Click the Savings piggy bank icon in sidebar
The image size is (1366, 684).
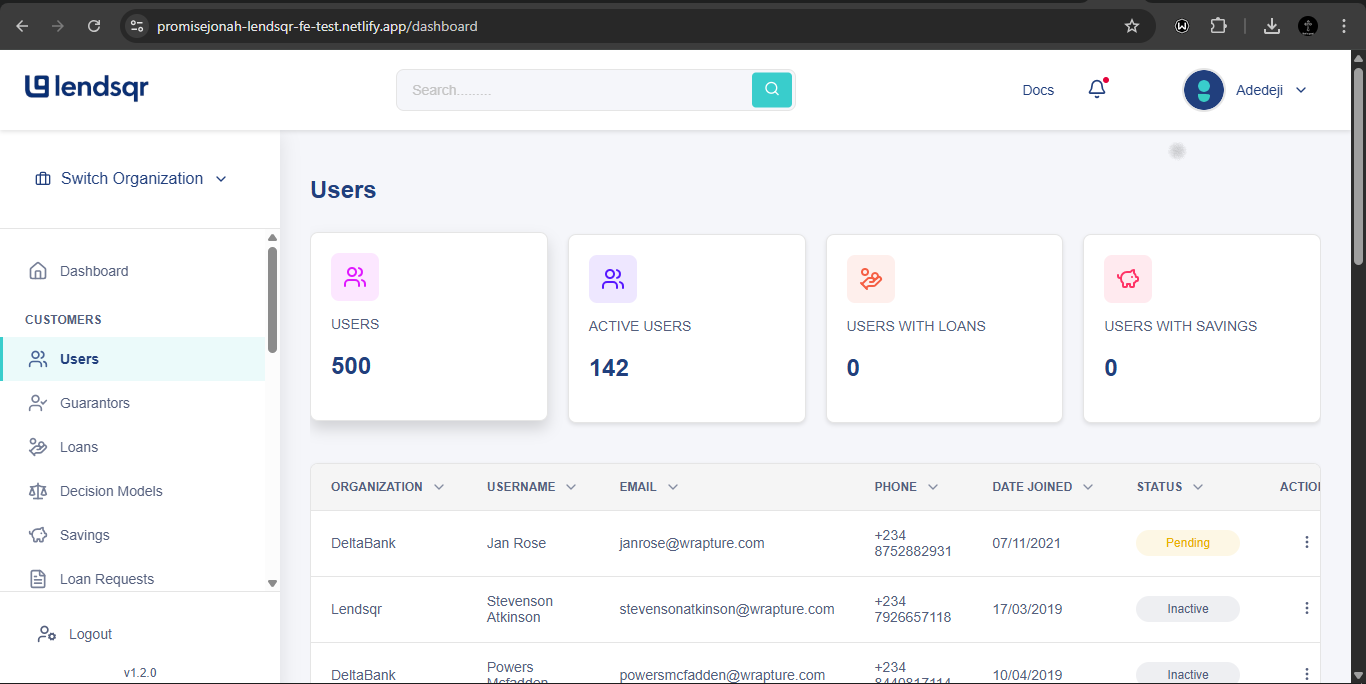[38, 535]
